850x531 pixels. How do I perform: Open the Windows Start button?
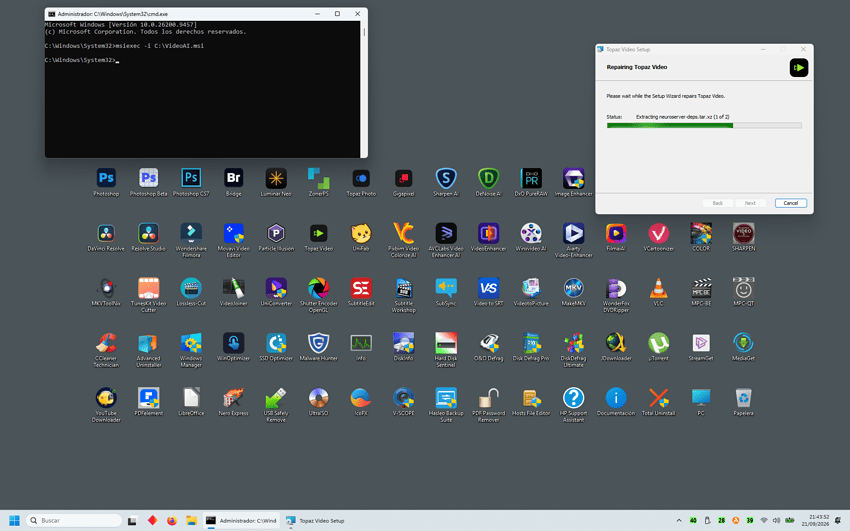(14, 521)
